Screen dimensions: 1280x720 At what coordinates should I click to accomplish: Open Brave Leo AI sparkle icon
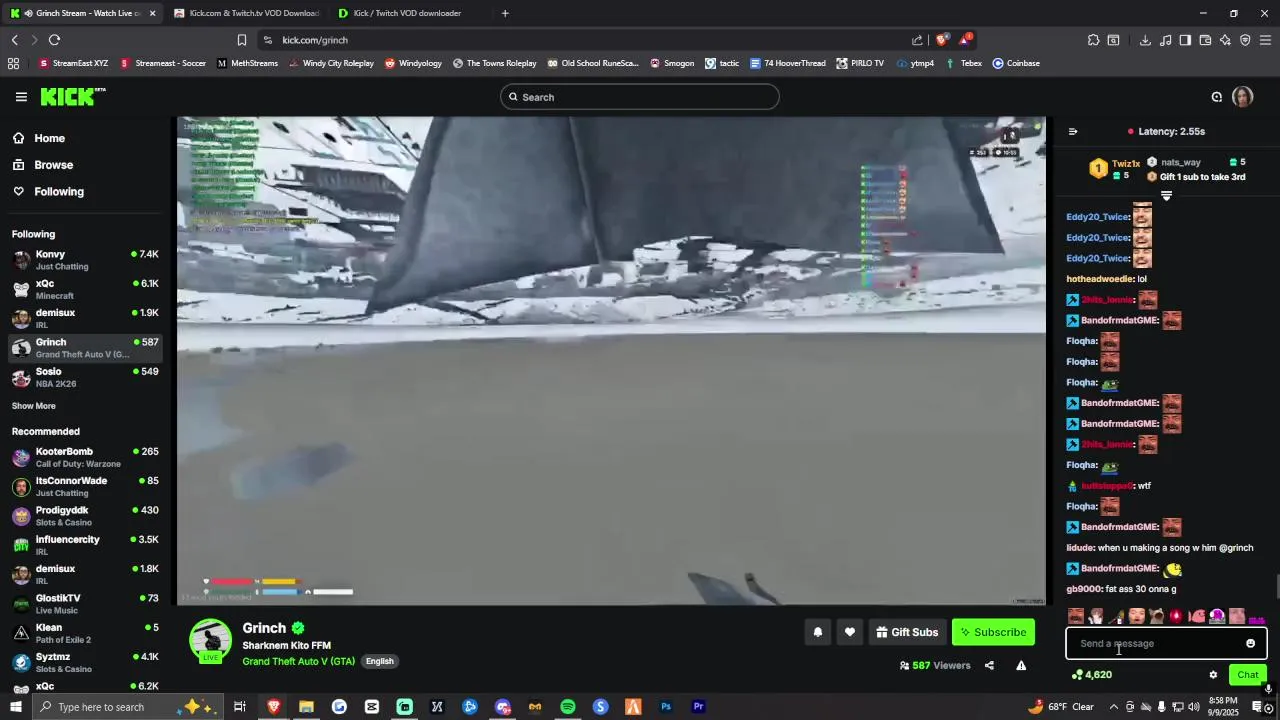(1225, 40)
